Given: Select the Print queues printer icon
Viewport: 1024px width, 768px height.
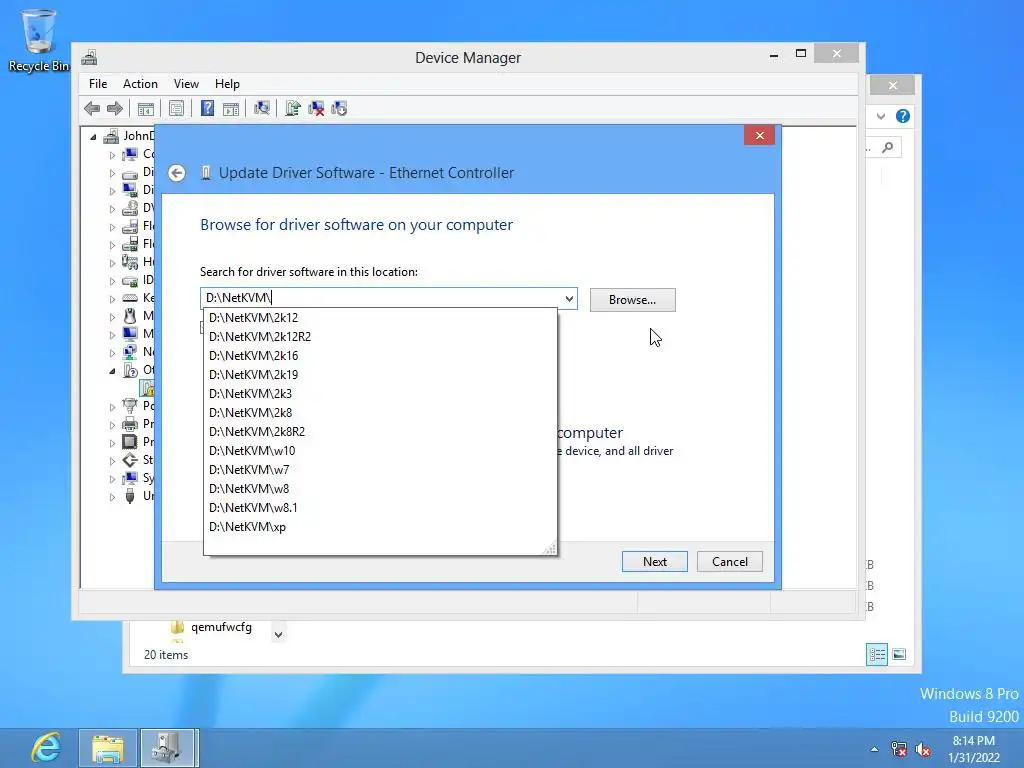Looking at the screenshot, I should tap(130, 424).
